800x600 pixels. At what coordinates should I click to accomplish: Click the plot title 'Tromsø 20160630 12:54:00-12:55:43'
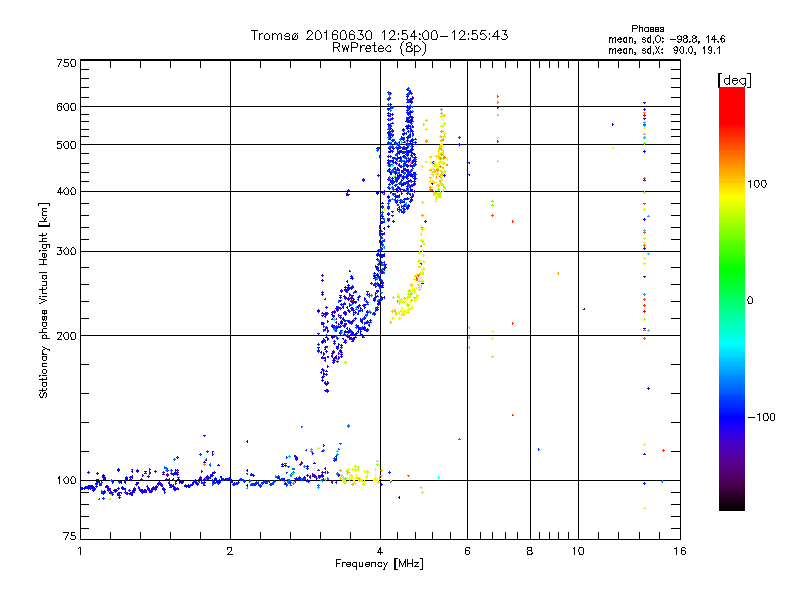[x=379, y=35]
